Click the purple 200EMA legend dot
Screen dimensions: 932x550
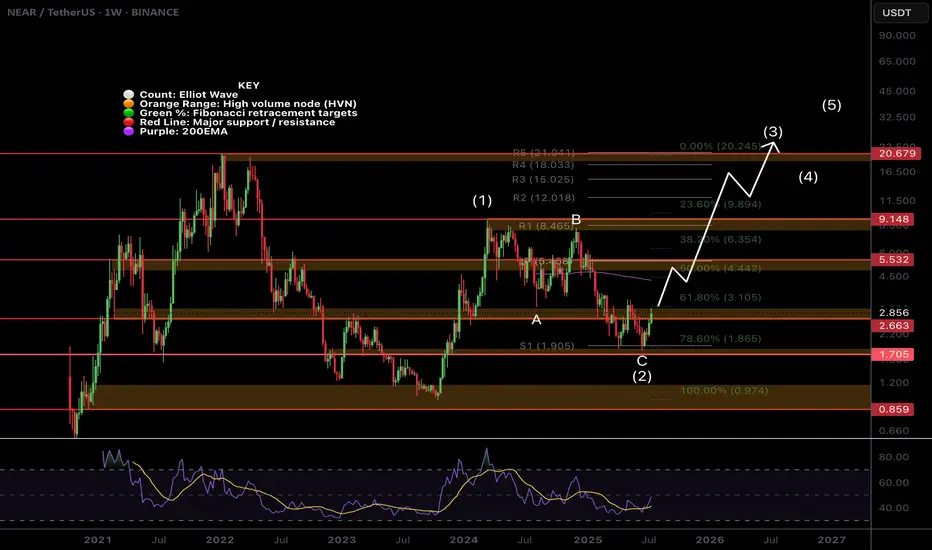click(x=128, y=131)
